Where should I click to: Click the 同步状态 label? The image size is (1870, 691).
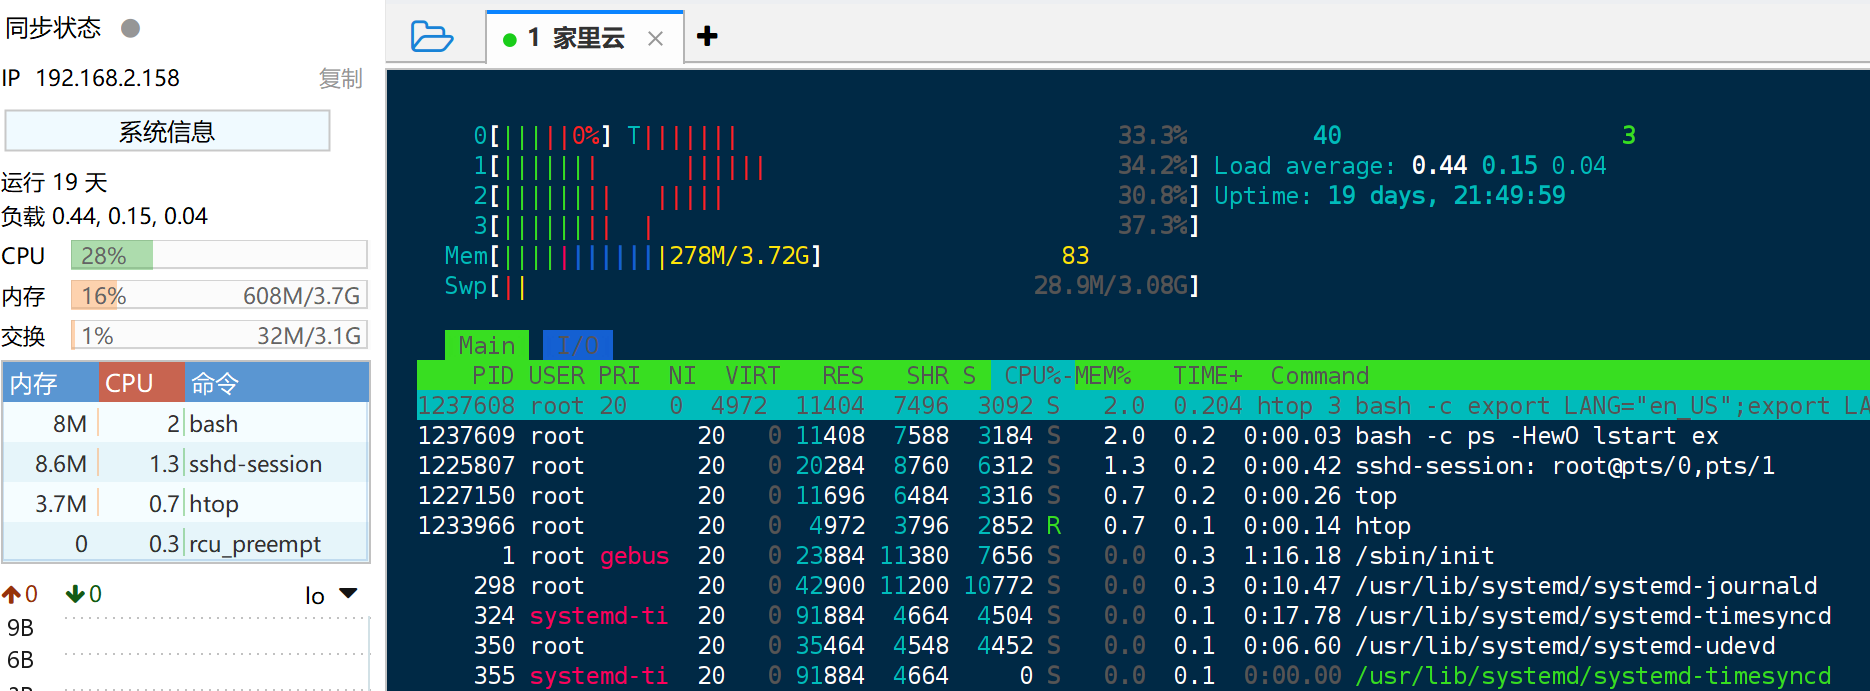click(x=53, y=28)
